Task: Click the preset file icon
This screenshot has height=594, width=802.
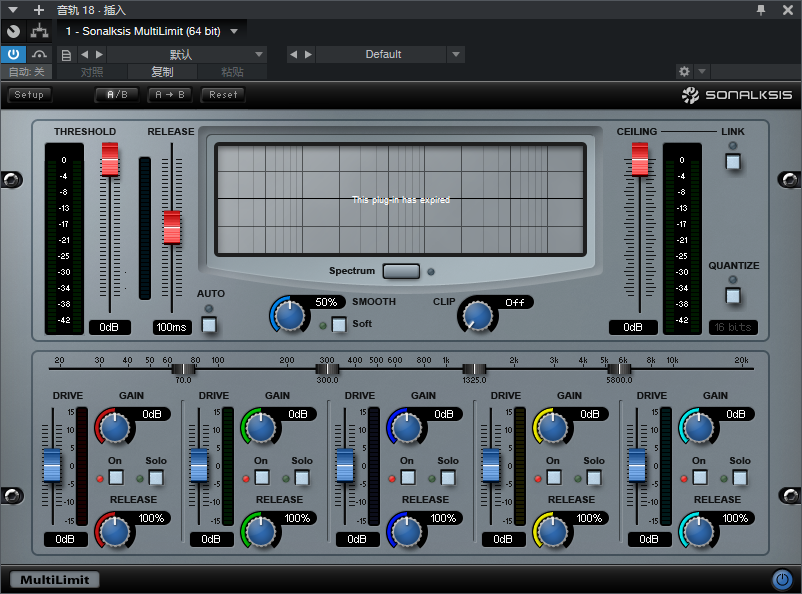Action: coord(67,54)
